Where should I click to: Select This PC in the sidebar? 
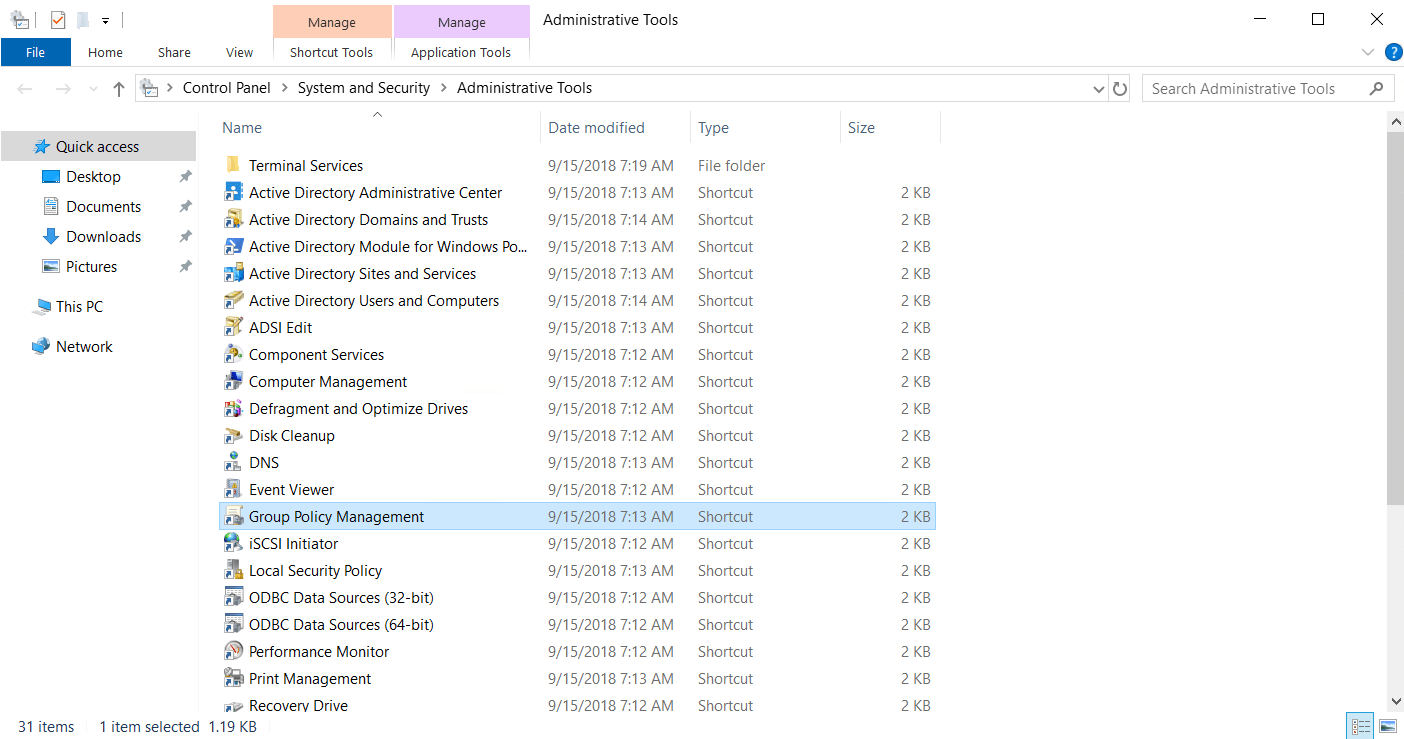[78, 306]
